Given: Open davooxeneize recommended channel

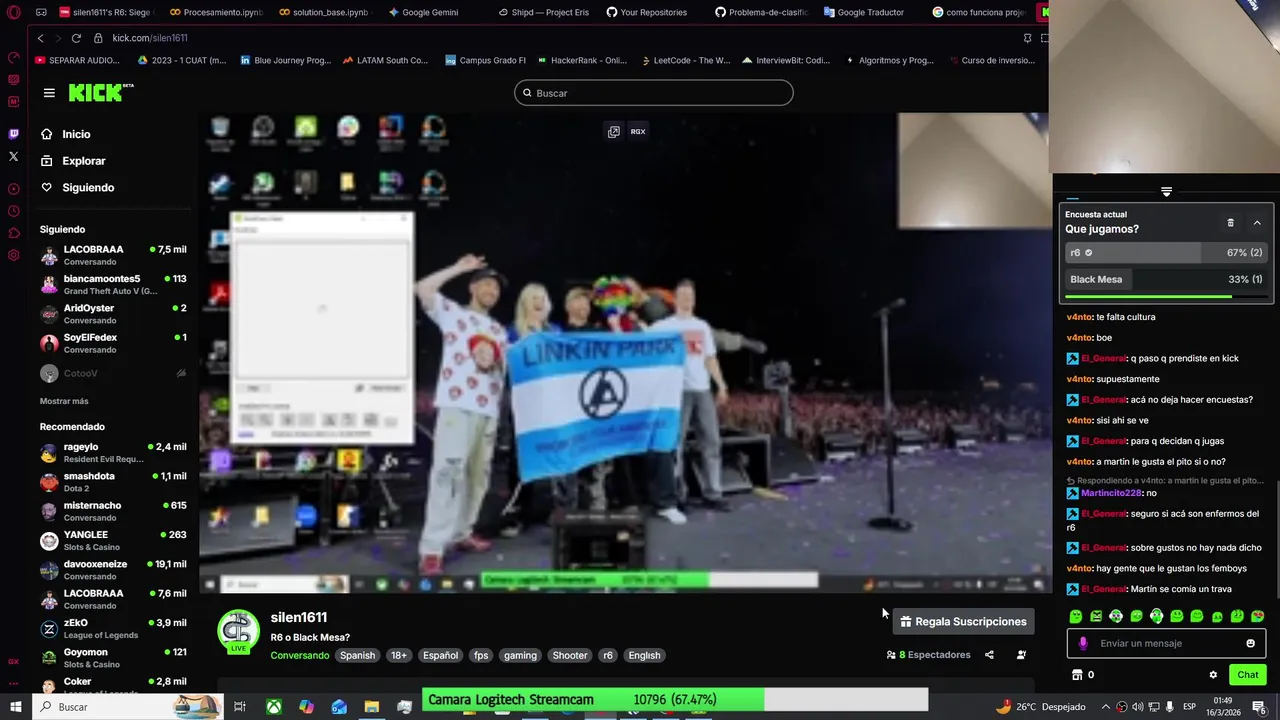Looking at the screenshot, I should [x=113, y=570].
